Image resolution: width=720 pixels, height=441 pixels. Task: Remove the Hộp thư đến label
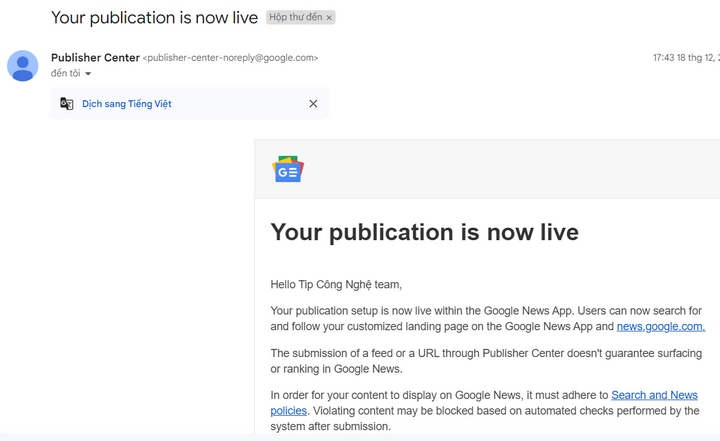329,18
